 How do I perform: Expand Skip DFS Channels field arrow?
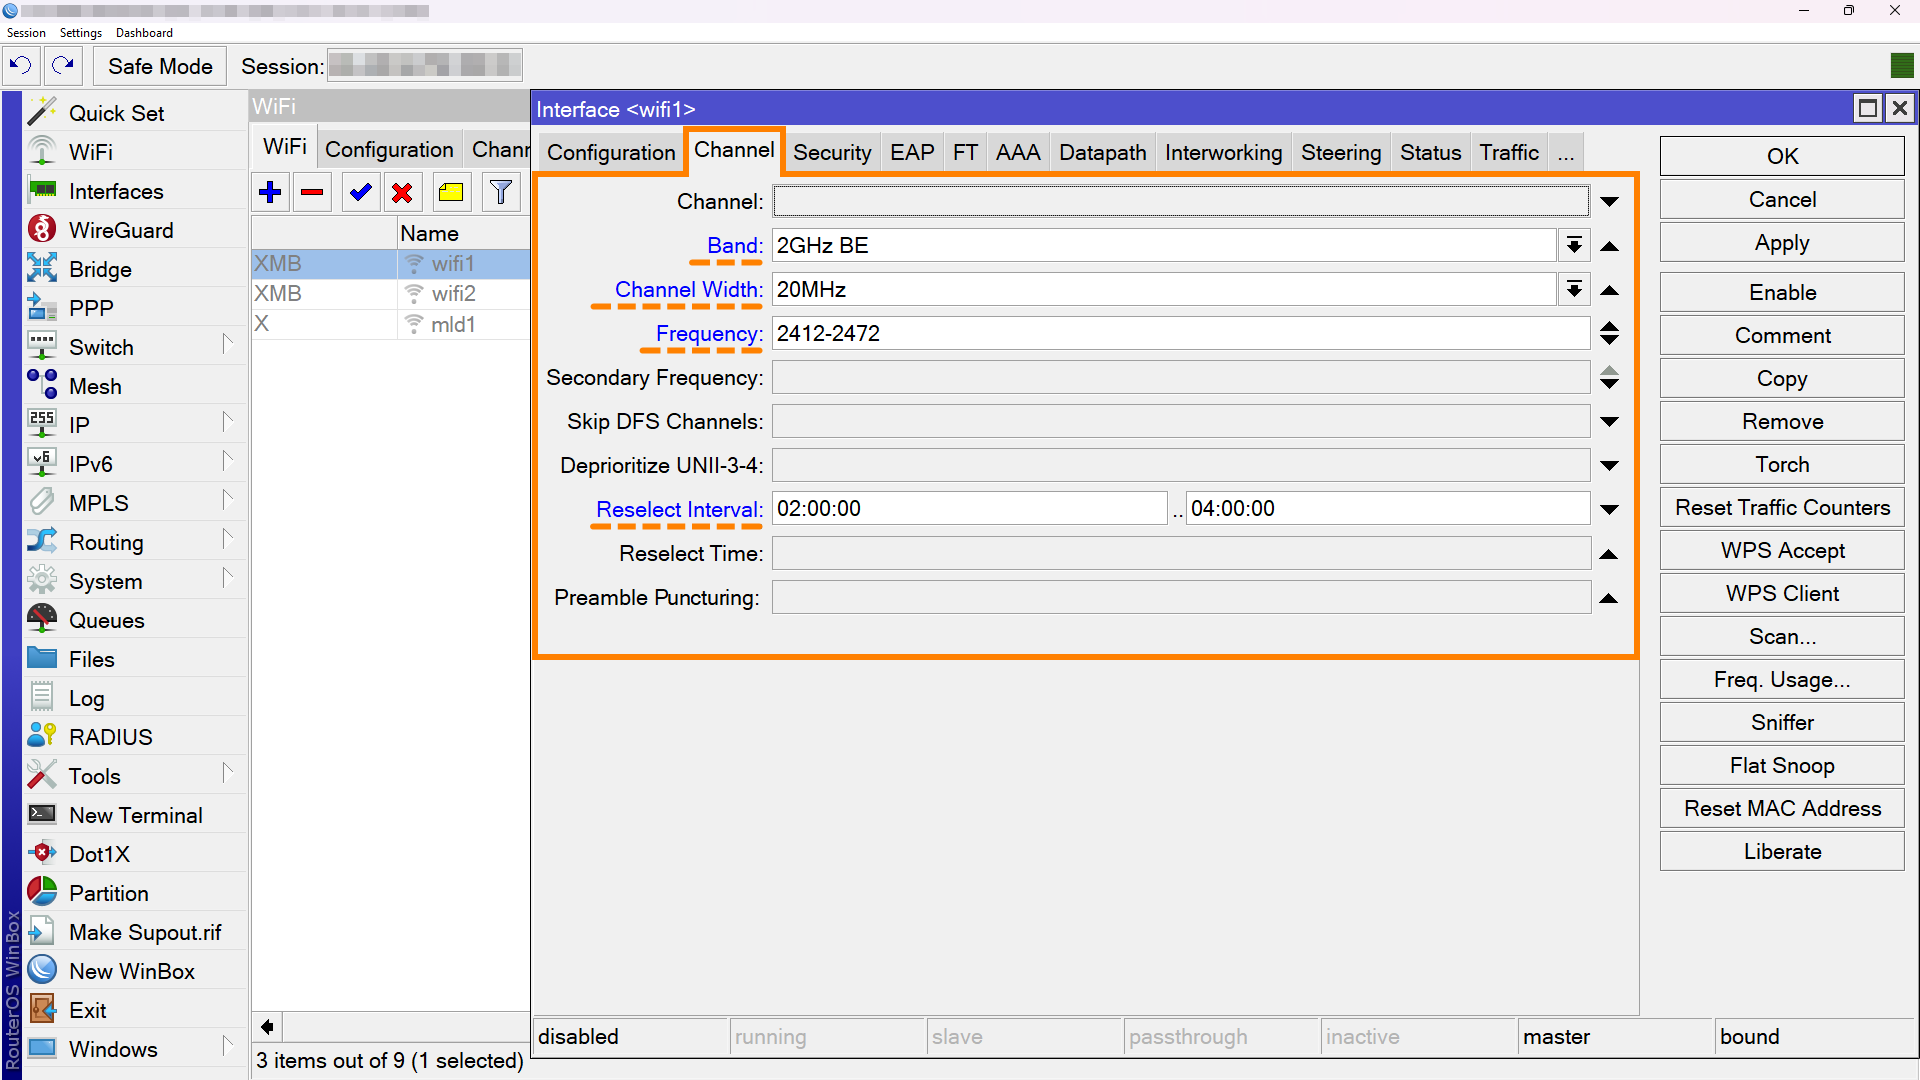pyautogui.click(x=1609, y=422)
